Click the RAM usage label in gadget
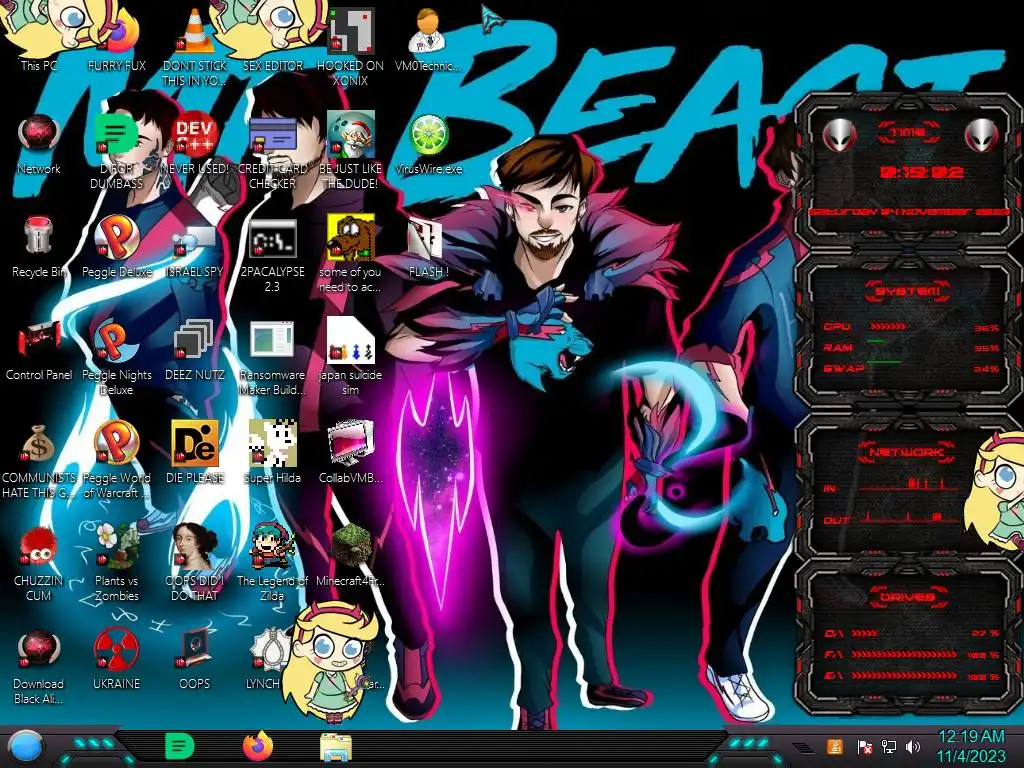1024x768 pixels. click(838, 347)
